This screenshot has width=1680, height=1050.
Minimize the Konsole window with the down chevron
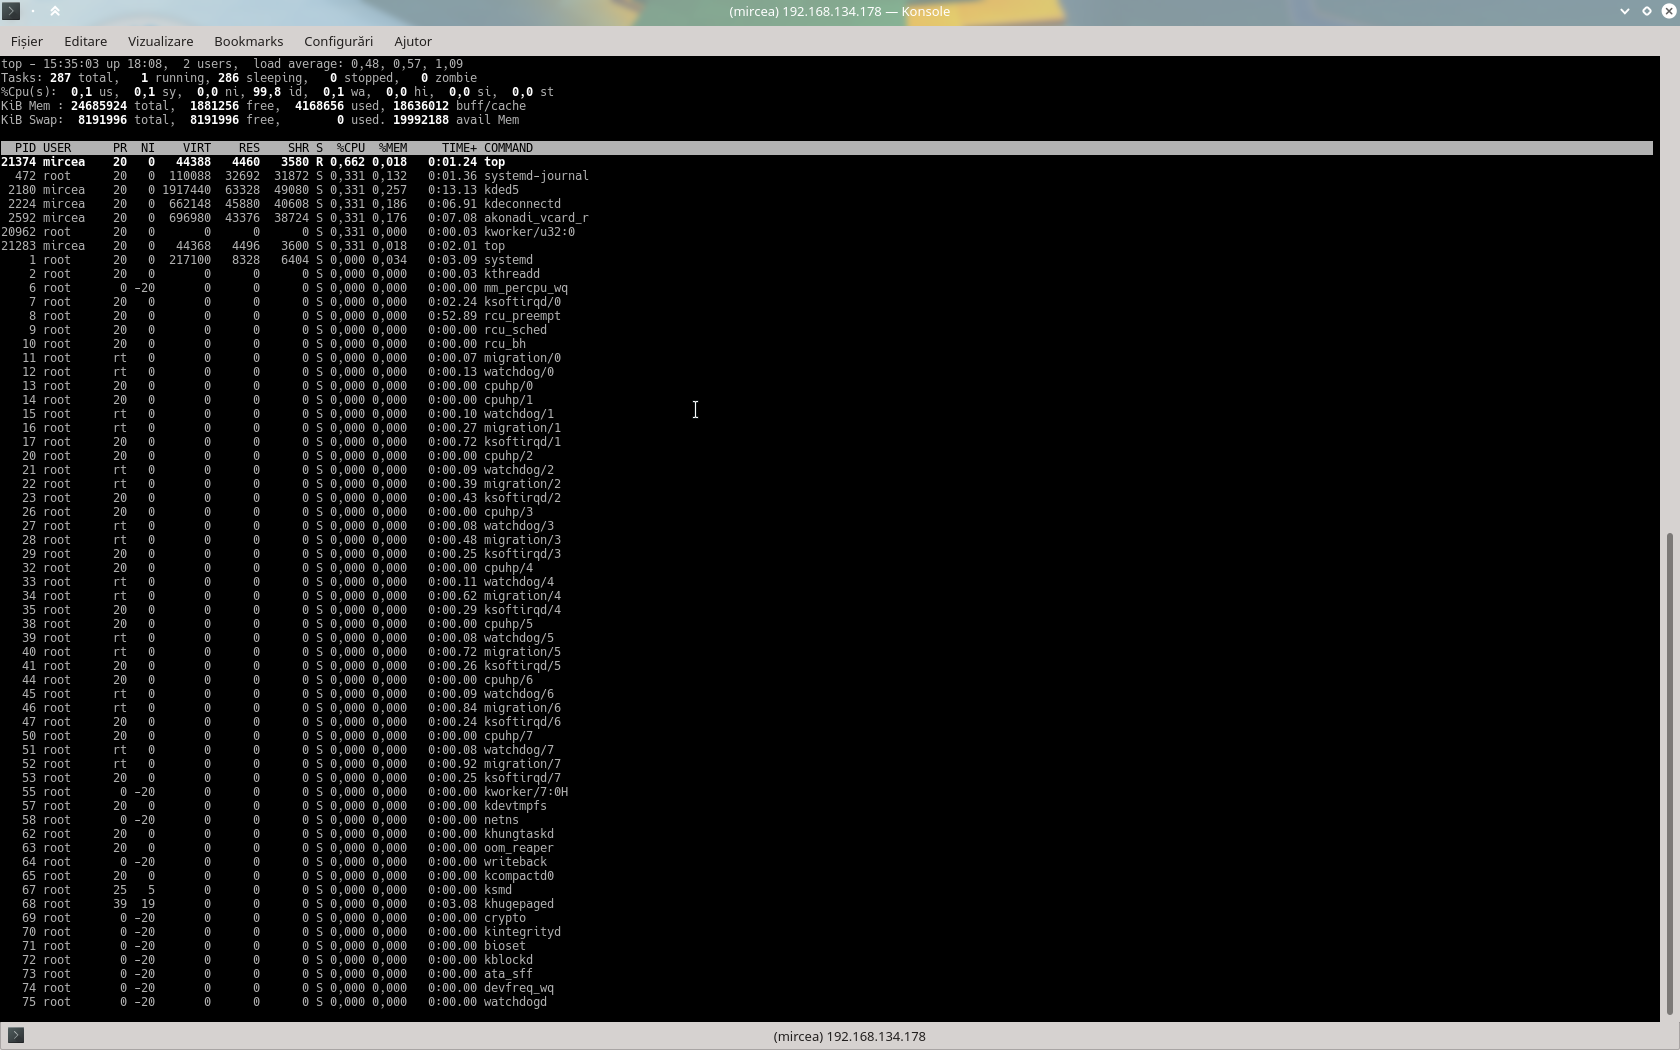[1624, 11]
